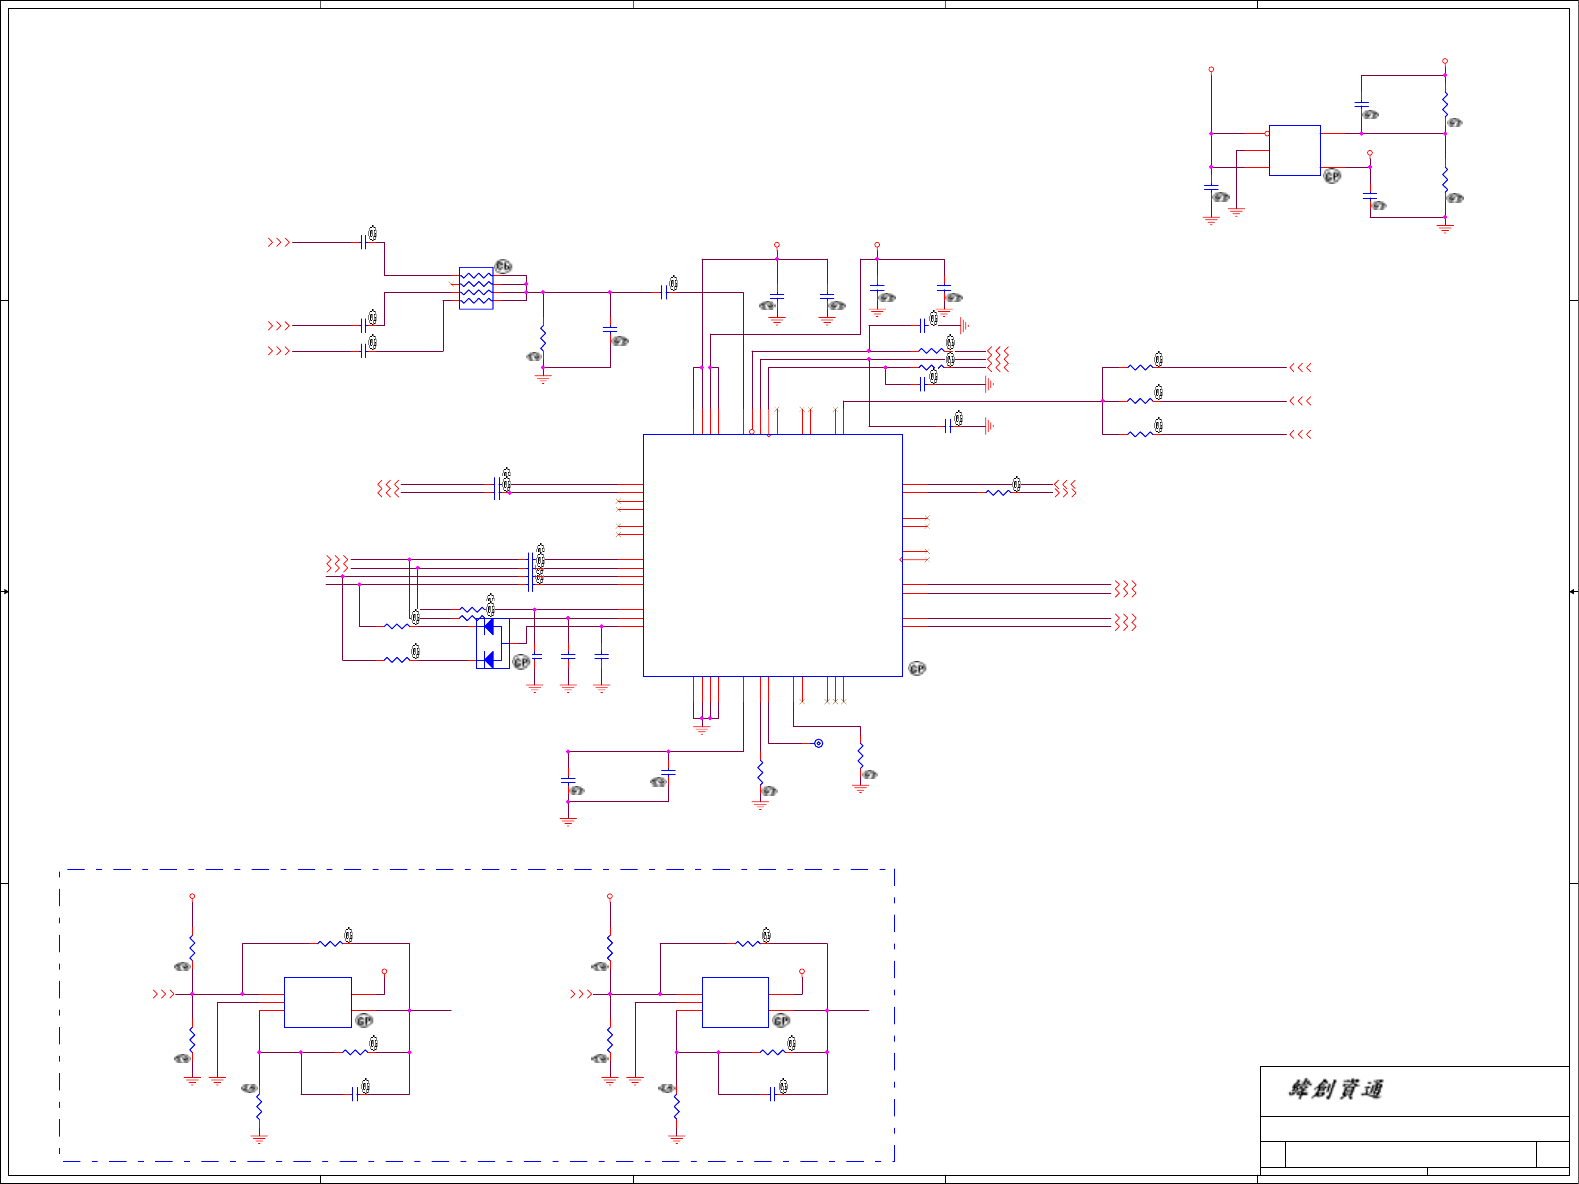Select the bottom output port of the three-resistor group
Image resolution: width=1579 pixels, height=1184 pixels.
tap(1300, 434)
